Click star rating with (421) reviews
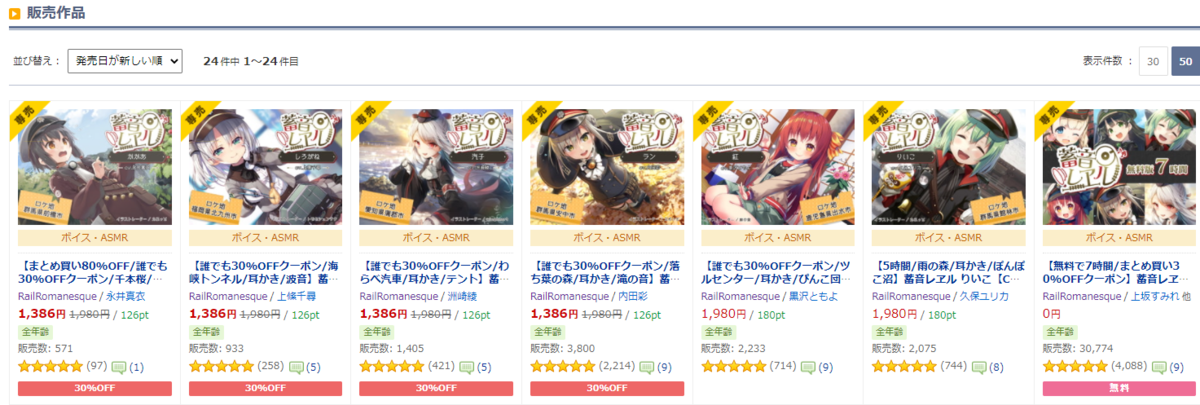This screenshot has height=405, width=1200. tap(392, 367)
